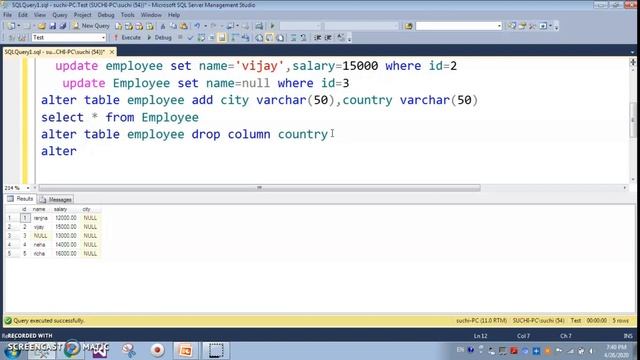The height and width of the screenshot is (360, 640).
Task: Click the Paste icon in toolbar
Action: tap(184, 26)
